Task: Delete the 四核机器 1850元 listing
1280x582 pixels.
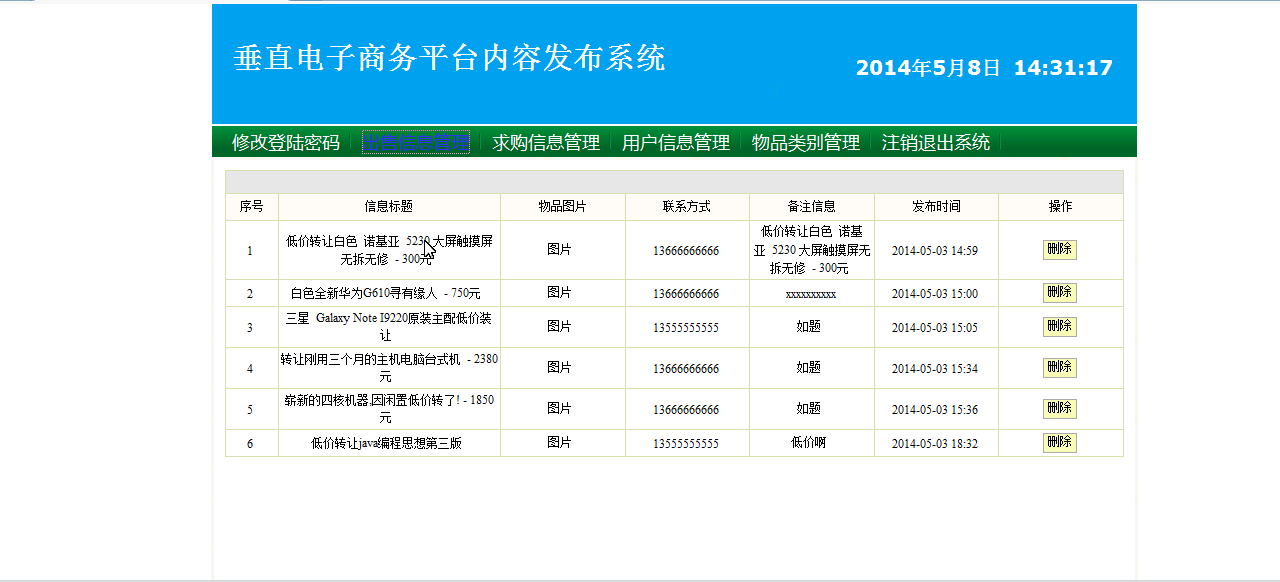Action: [1060, 408]
